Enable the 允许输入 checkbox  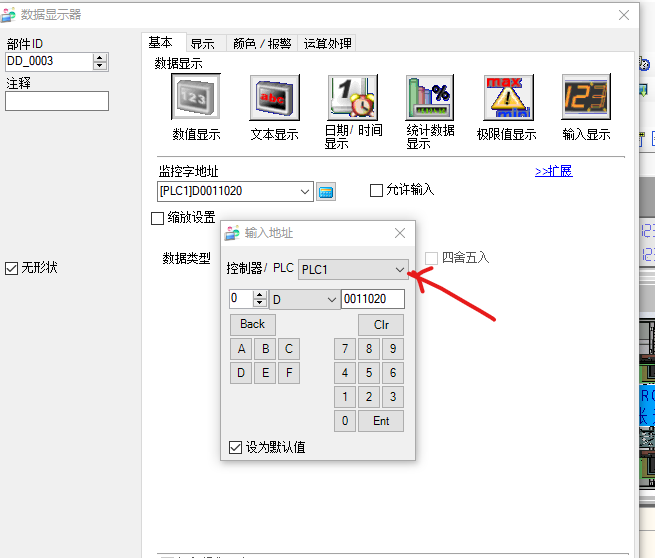point(377,190)
